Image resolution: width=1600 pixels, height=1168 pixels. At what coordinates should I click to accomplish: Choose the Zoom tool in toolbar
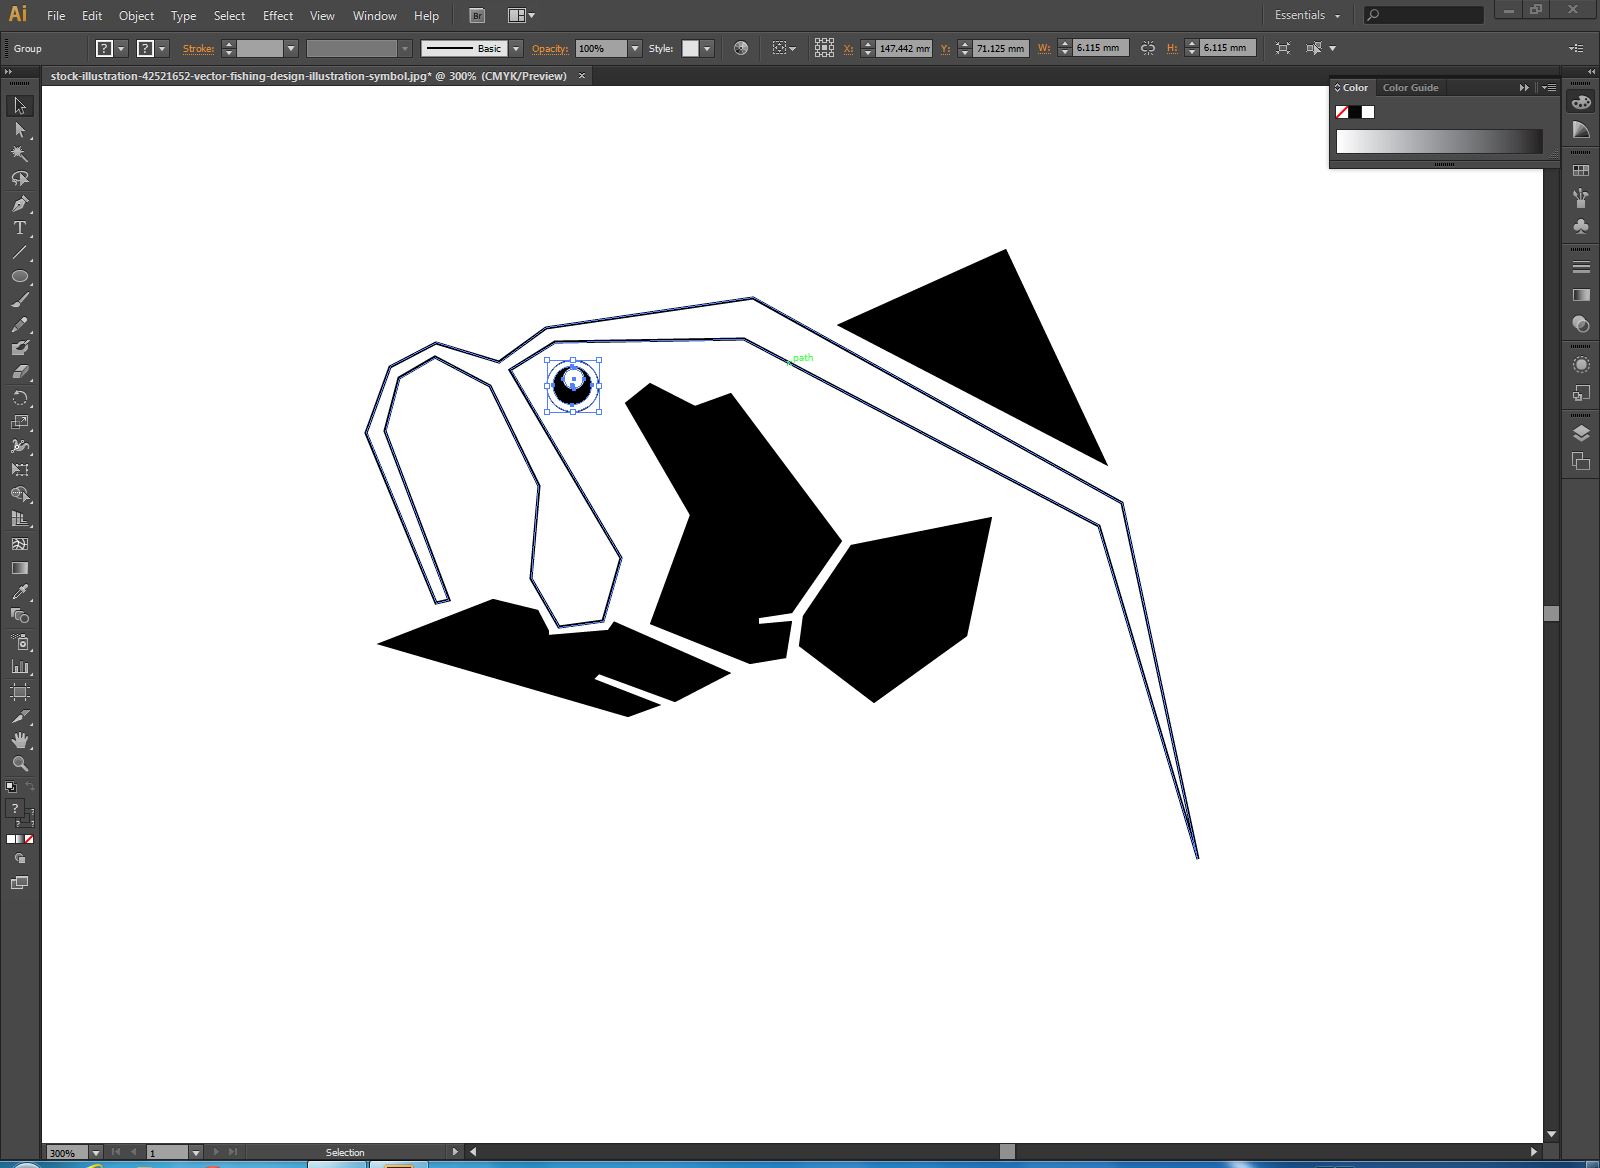click(19, 764)
